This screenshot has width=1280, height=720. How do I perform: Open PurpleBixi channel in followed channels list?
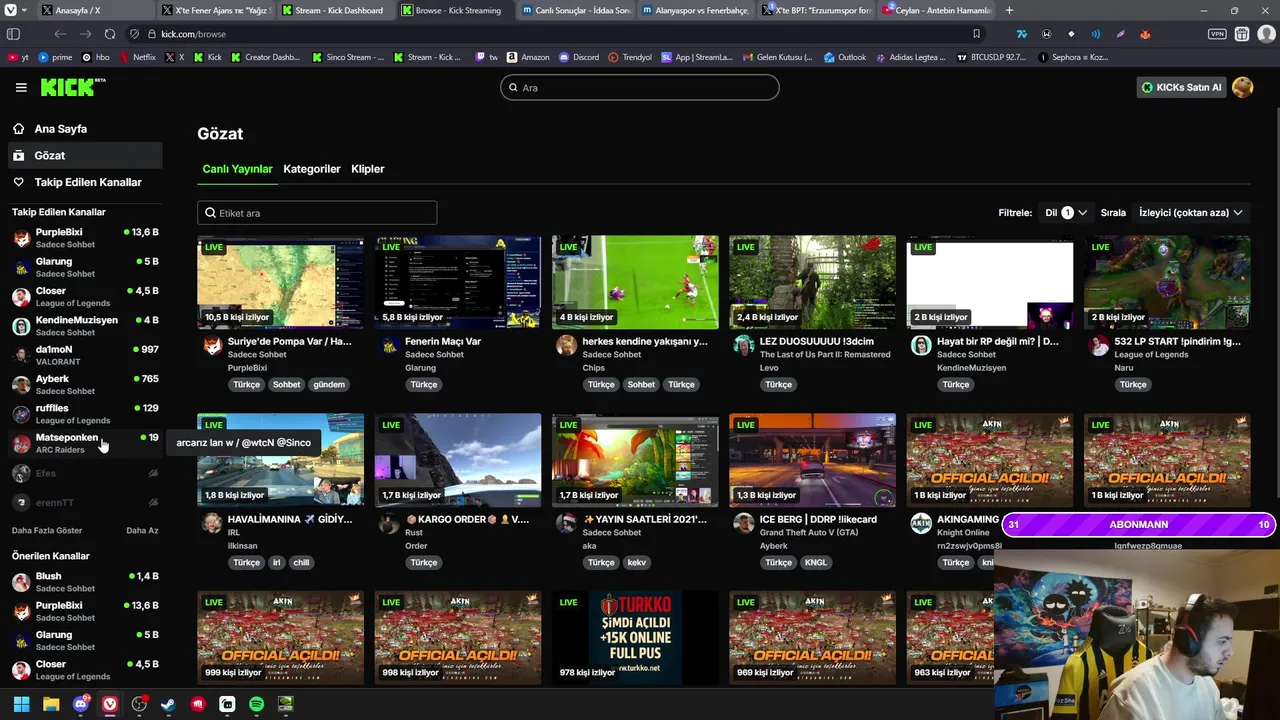click(x=85, y=238)
